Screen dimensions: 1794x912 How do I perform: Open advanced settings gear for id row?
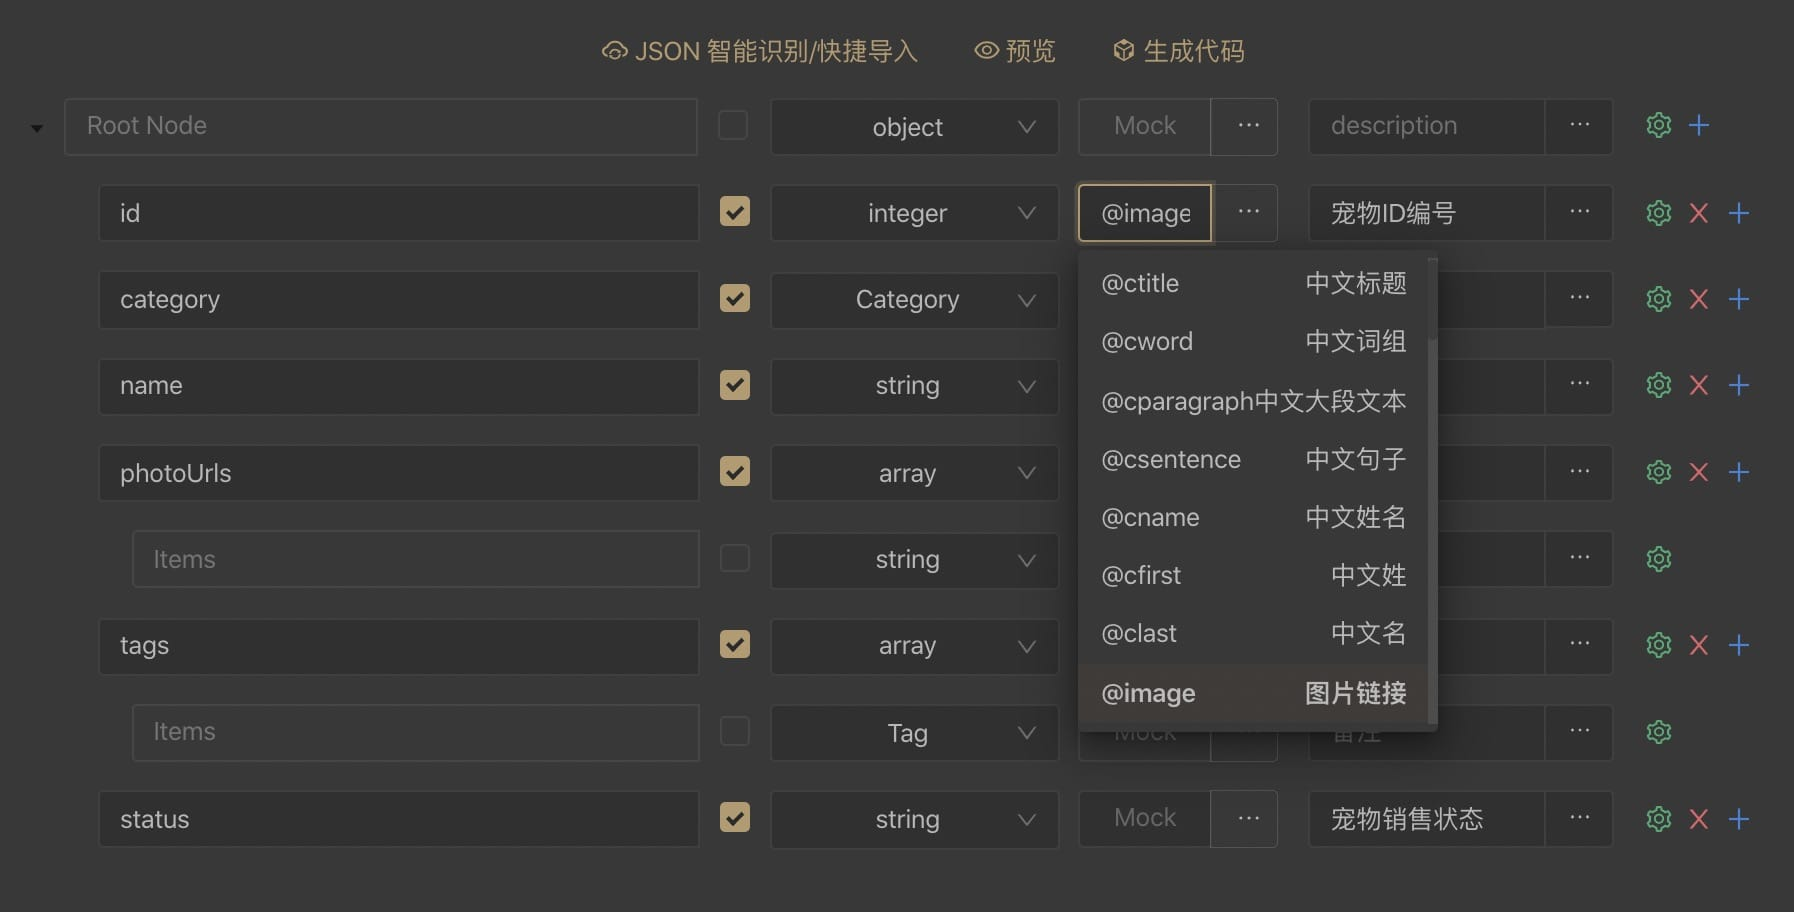pos(1658,213)
